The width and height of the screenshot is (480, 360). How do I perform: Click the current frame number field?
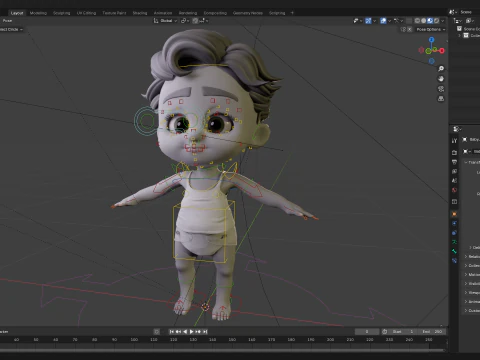pyautogui.click(x=367, y=332)
